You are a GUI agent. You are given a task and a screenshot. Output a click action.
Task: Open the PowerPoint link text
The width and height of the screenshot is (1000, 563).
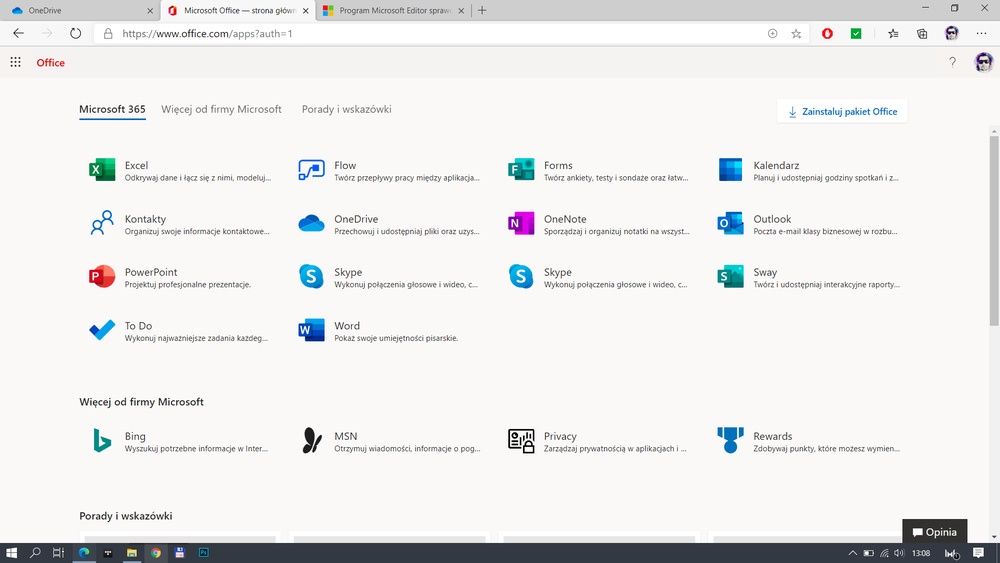tap(151, 272)
